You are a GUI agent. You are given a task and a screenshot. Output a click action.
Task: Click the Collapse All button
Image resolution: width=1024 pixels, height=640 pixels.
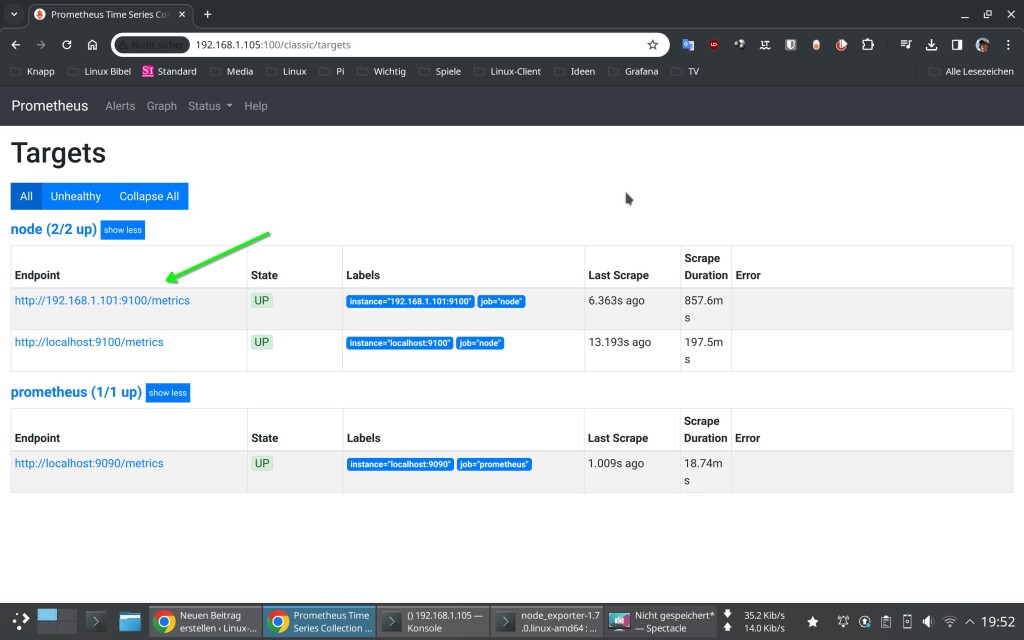(149, 197)
